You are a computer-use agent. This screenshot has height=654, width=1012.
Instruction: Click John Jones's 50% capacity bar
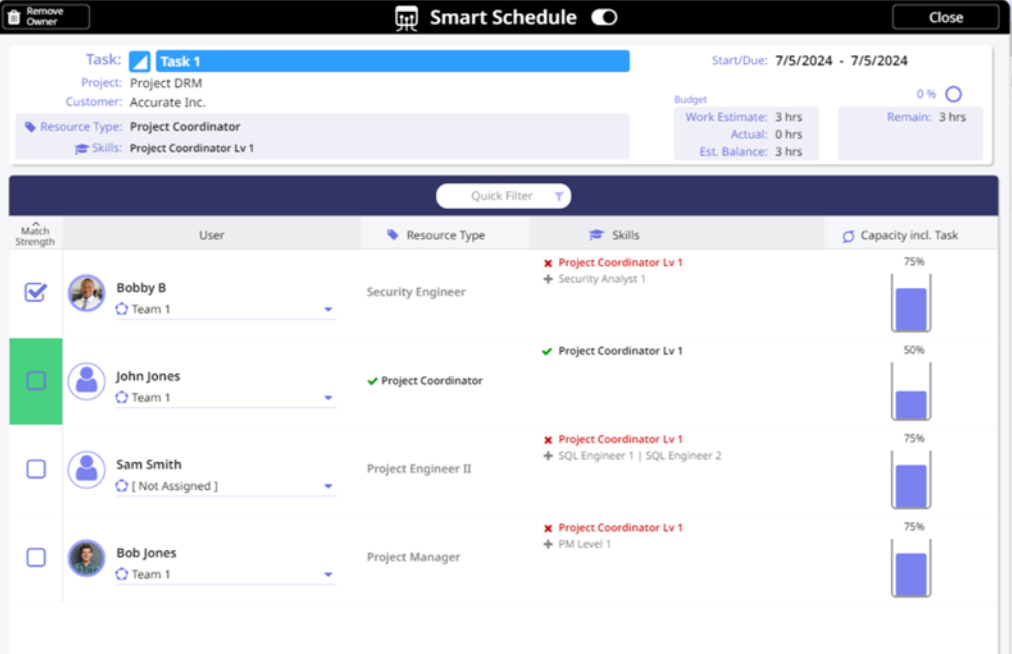pos(911,392)
